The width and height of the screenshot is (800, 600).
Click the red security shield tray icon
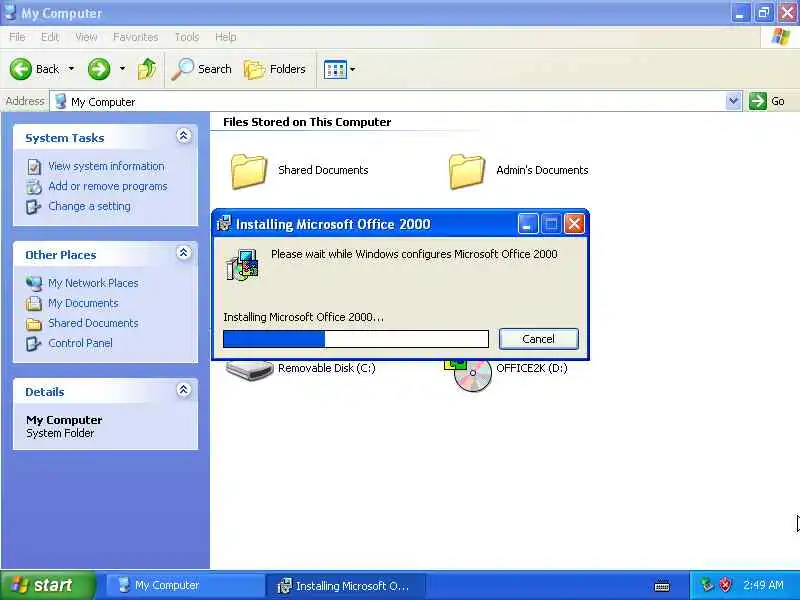coord(725,585)
